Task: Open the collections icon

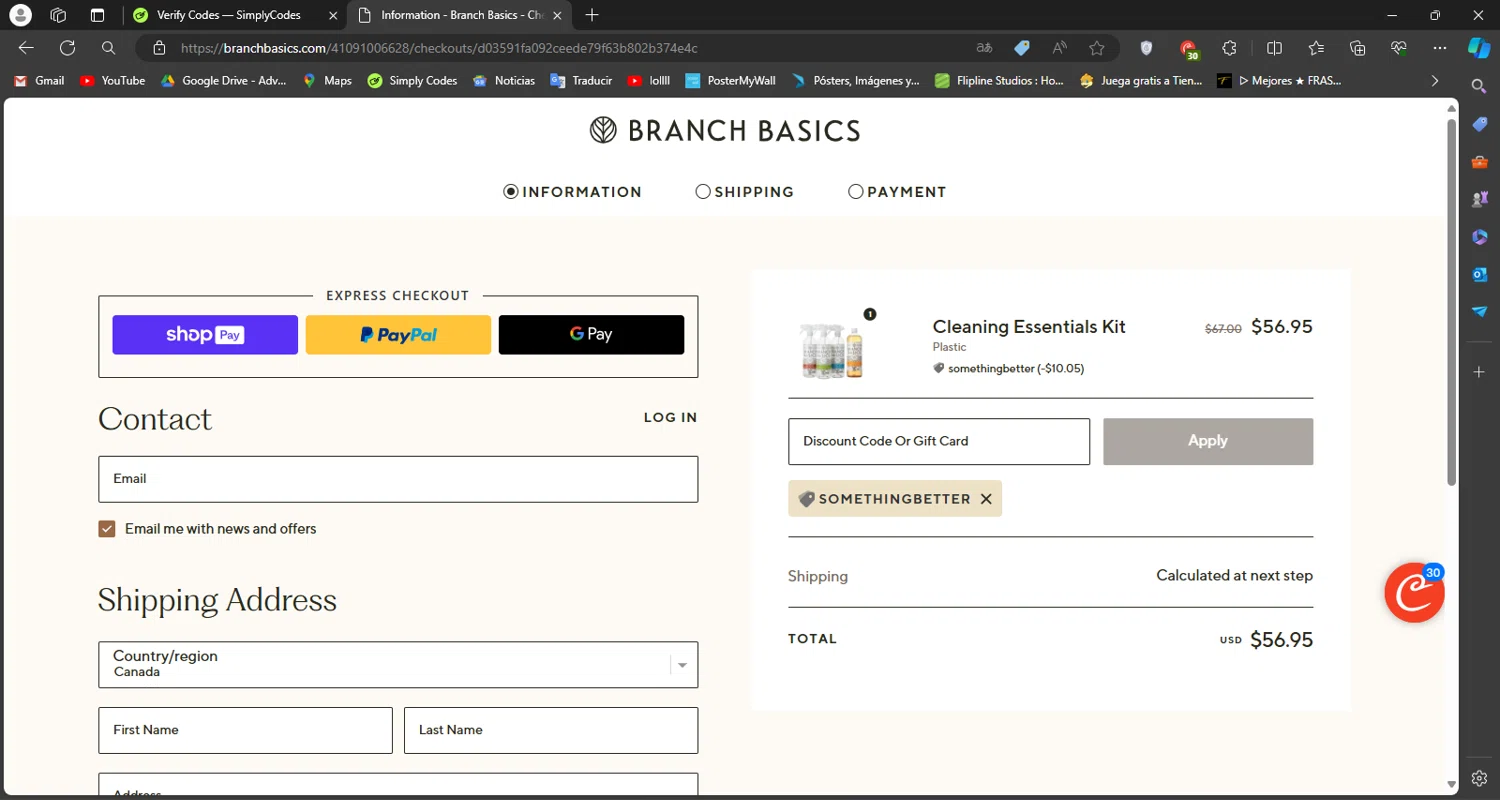Action: [1358, 48]
